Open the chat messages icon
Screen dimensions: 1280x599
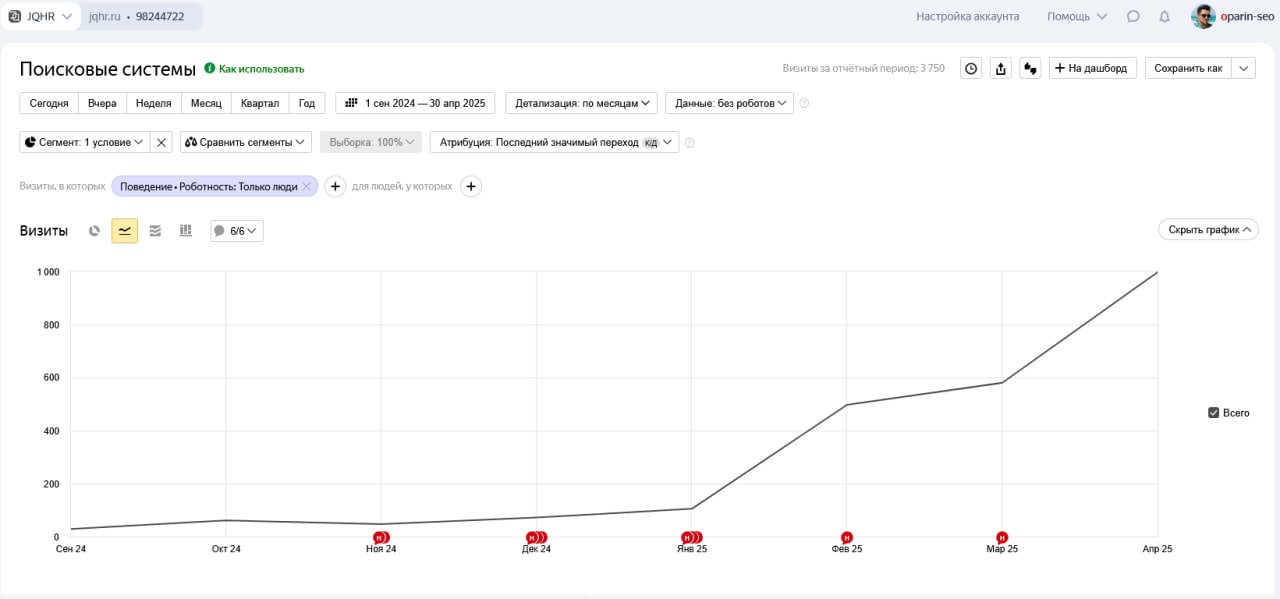[x=1133, y=16]
